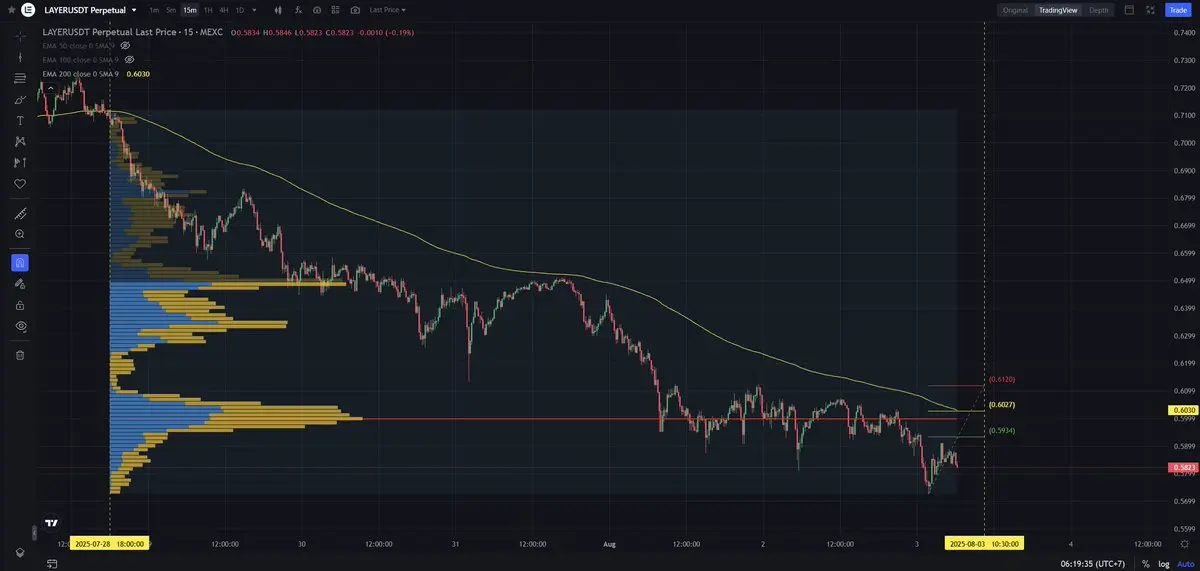Activate the zoom in magnifier tool
Image resolution: width=1200 pixels, height=571 pixels.
click(20, 234)
